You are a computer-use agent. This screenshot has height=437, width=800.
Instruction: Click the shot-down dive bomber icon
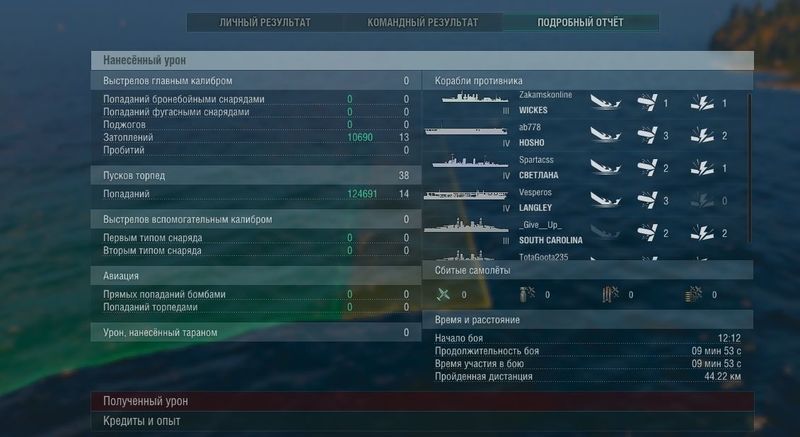point(528,294)
